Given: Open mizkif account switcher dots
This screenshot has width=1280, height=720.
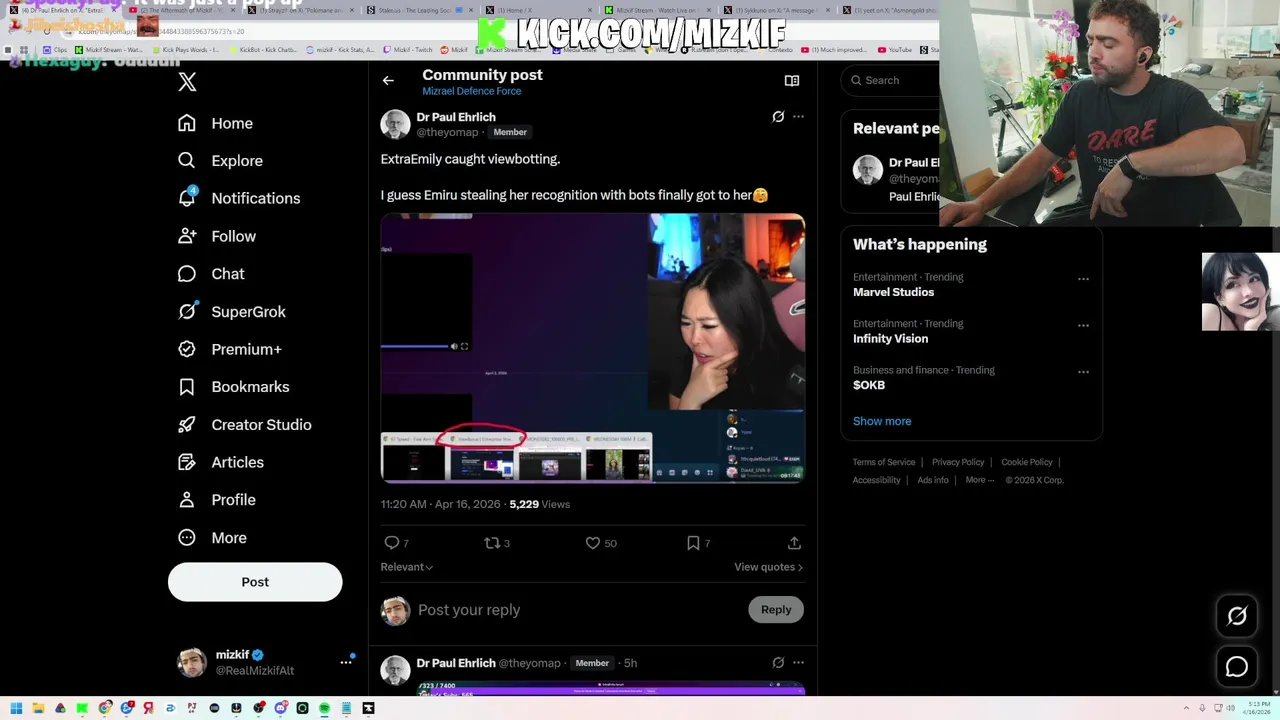Looking at the screenshot, I should point(346,662).
